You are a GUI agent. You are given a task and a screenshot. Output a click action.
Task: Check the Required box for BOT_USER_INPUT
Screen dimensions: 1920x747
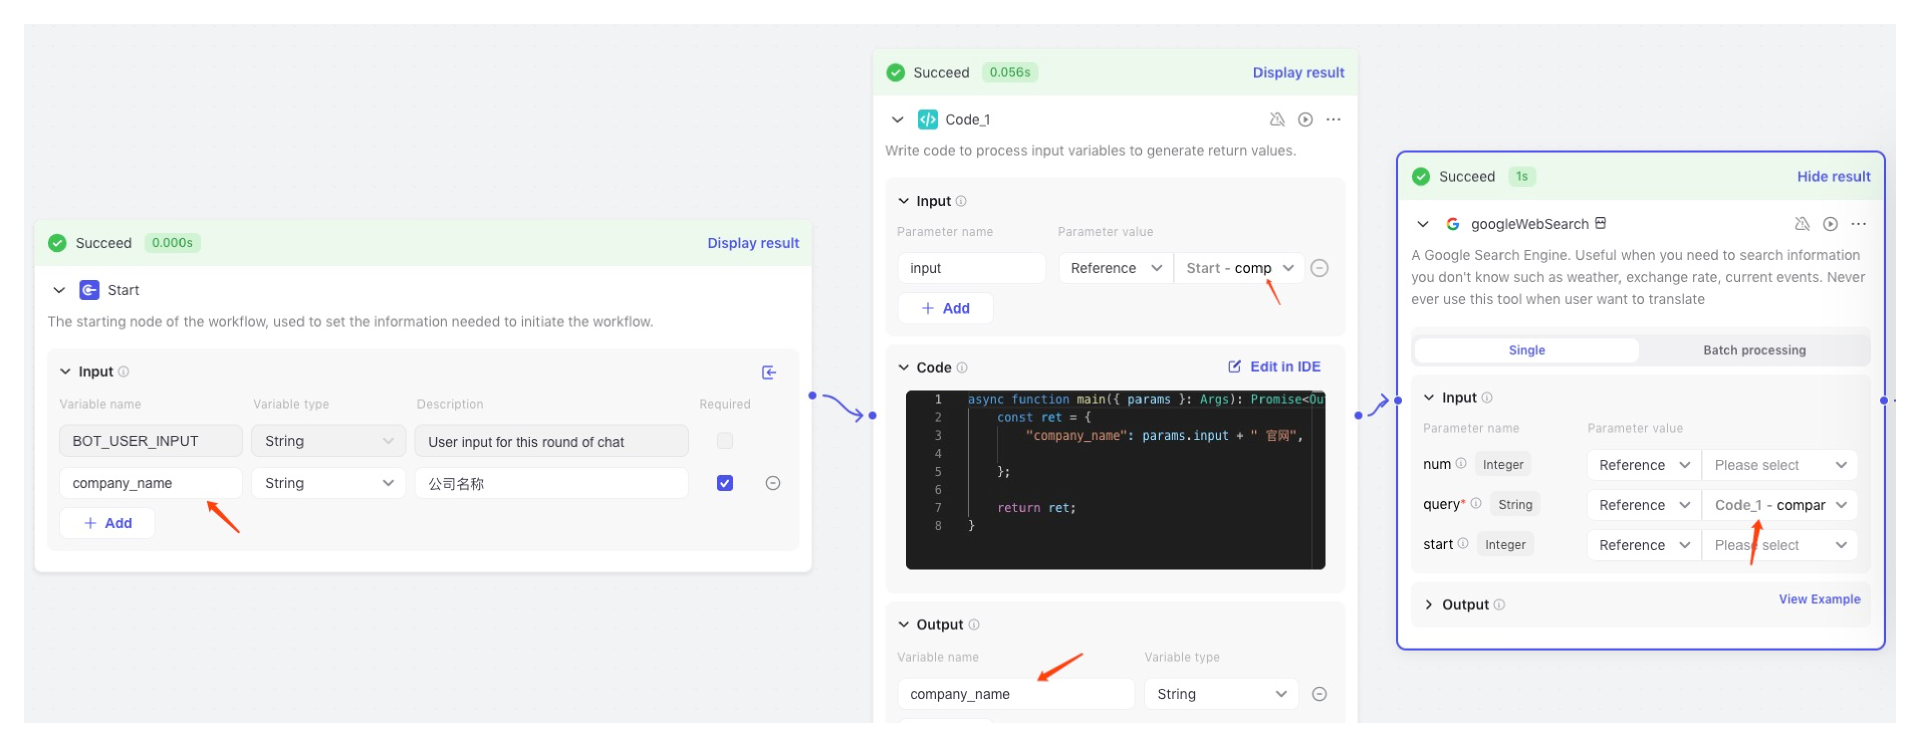coord(725,441)
